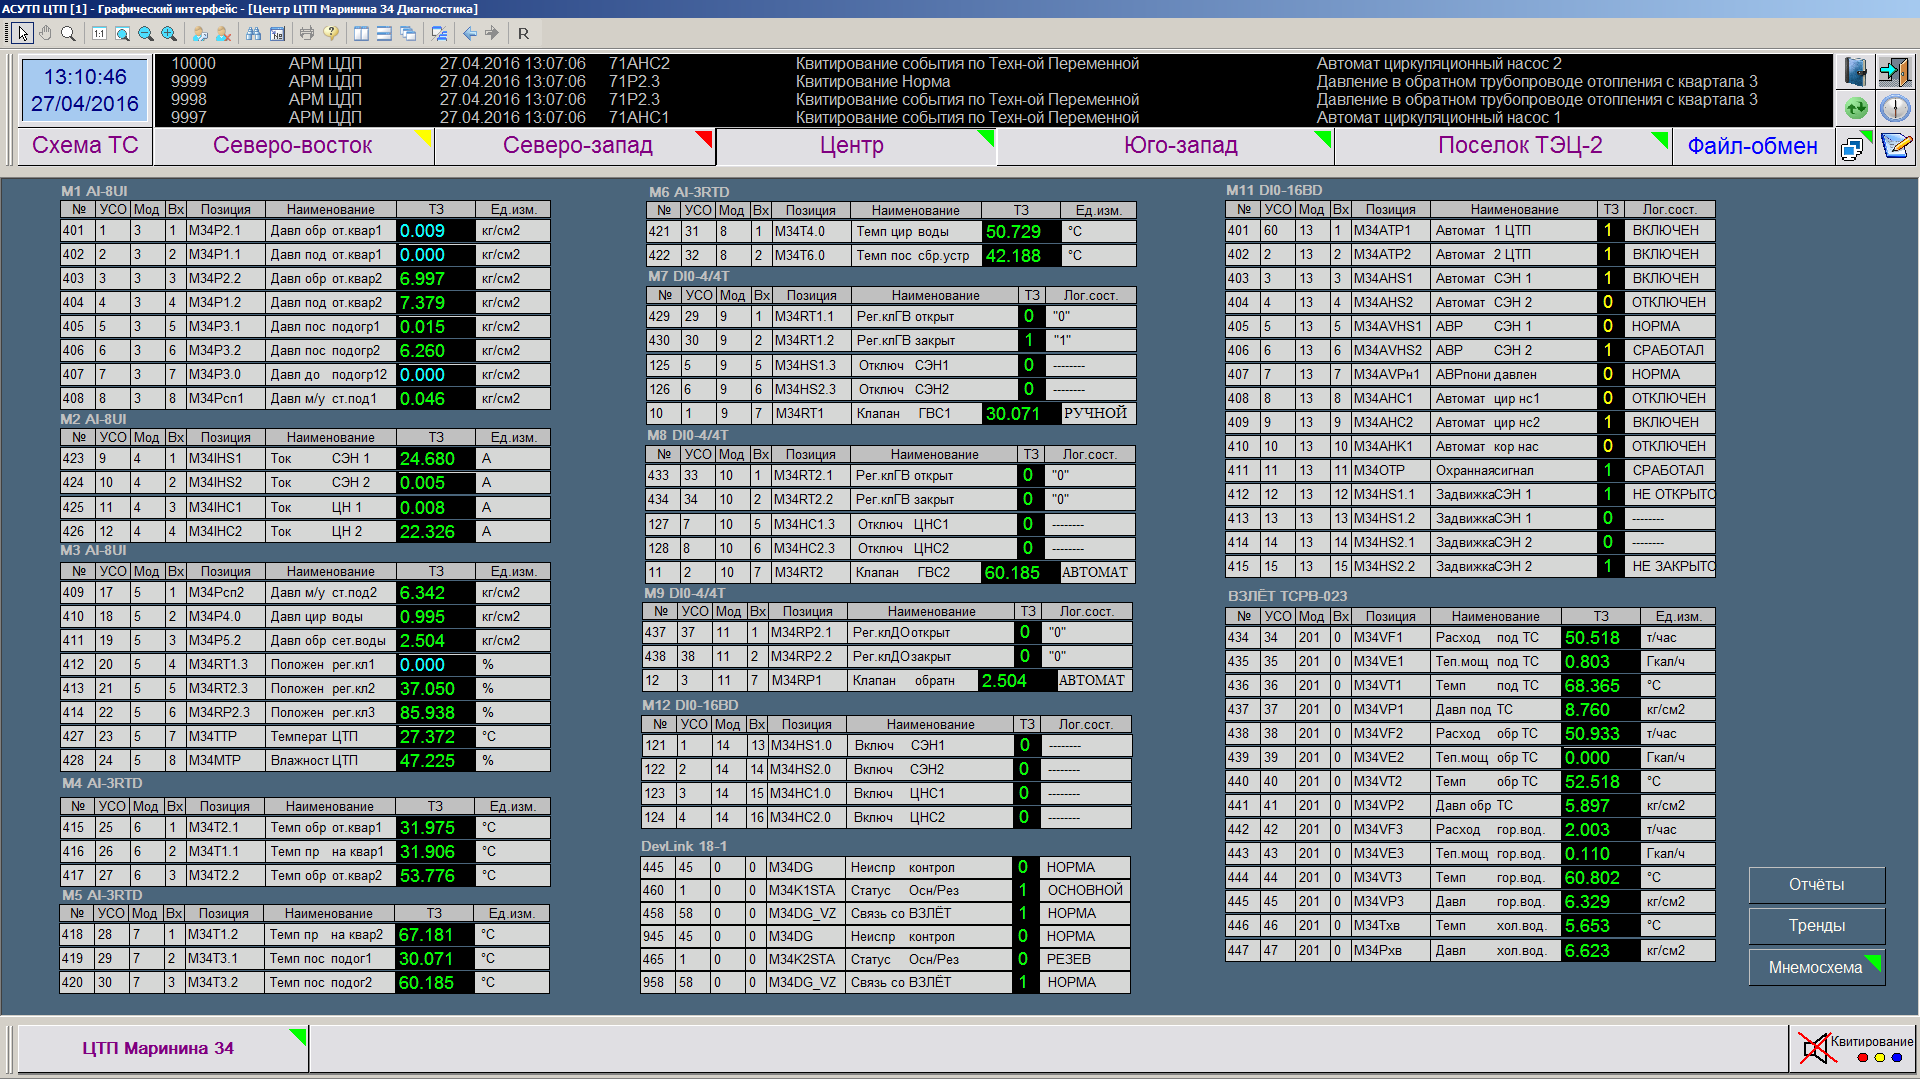The width and height of the screenshot is (1920, 1080).
Task: Click the red alarm indicator dot
Action: tap(1863, 1058)
